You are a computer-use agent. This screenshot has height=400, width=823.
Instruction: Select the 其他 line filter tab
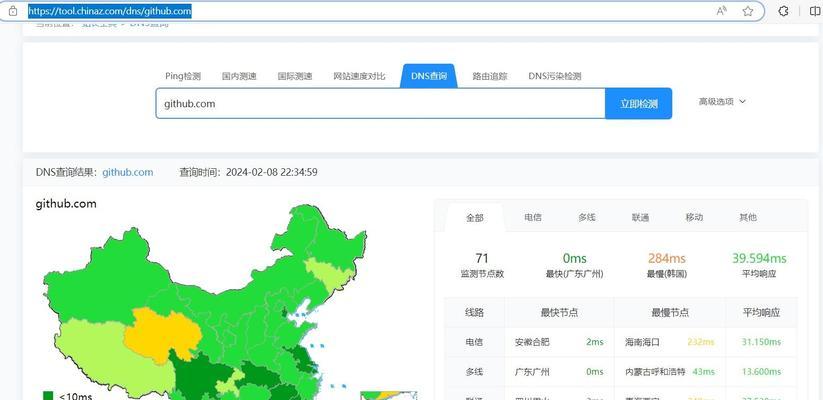[748, 217]
